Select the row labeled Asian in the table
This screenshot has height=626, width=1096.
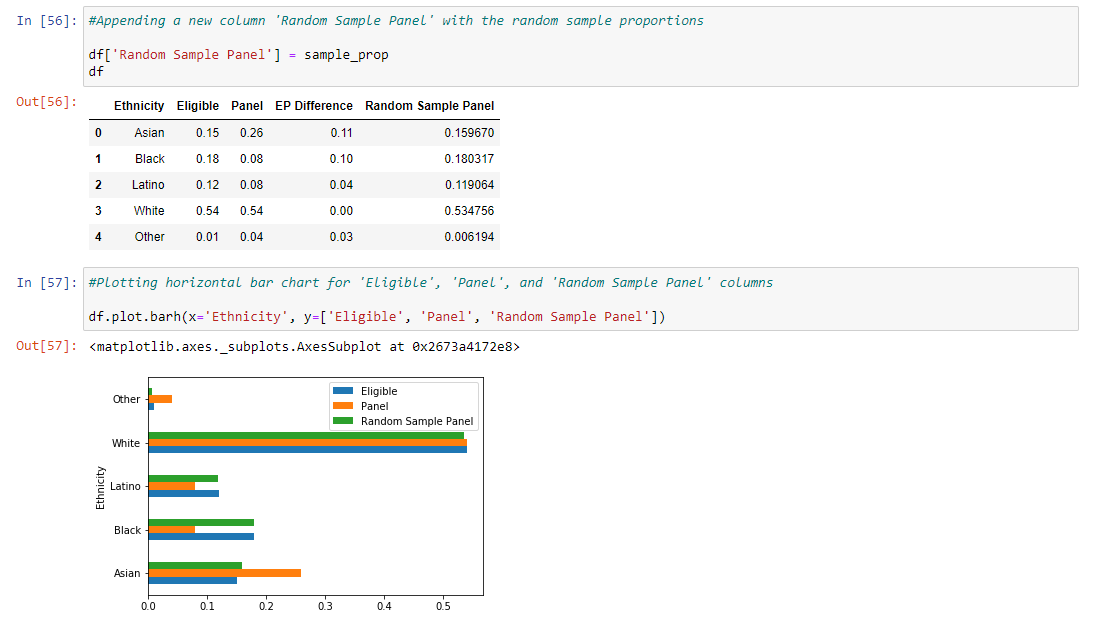pos(149,132)
